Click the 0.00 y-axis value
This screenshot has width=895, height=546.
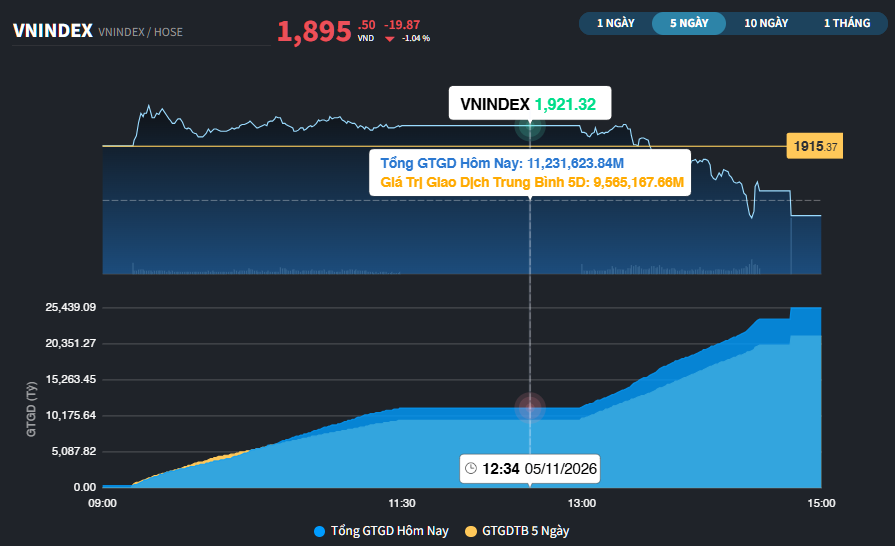point(84,487)
